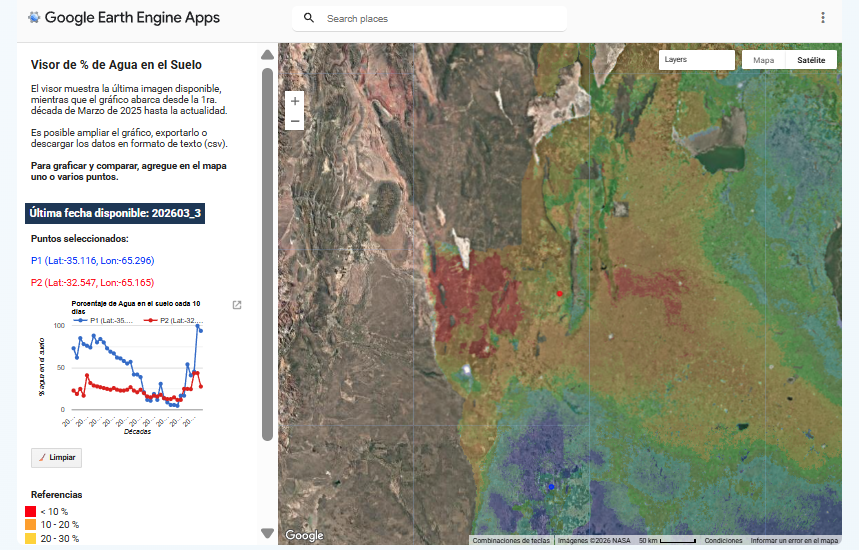Zoom in the map with plus button
859x550 pixels.
tap(295, 101)
